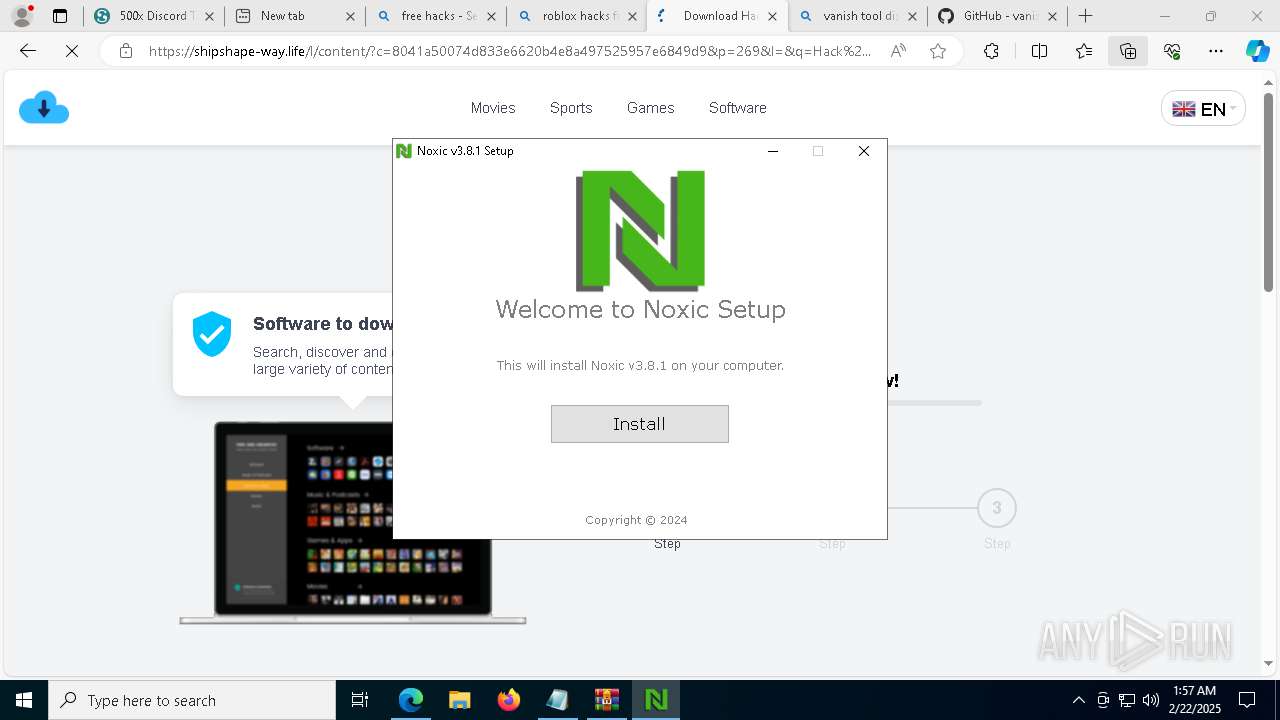Stop page loading with the X button

click(x=72, y=51)
